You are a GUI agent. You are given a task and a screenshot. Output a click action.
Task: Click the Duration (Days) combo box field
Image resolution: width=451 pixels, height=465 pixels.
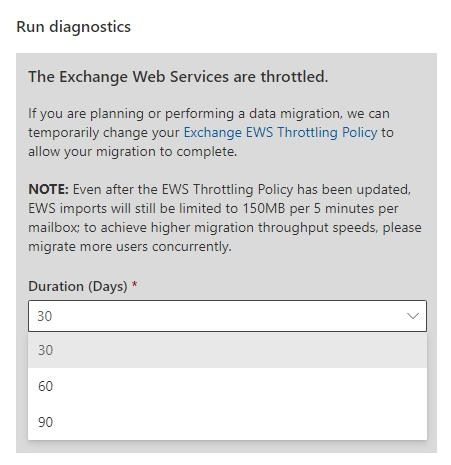click(227, 316)
